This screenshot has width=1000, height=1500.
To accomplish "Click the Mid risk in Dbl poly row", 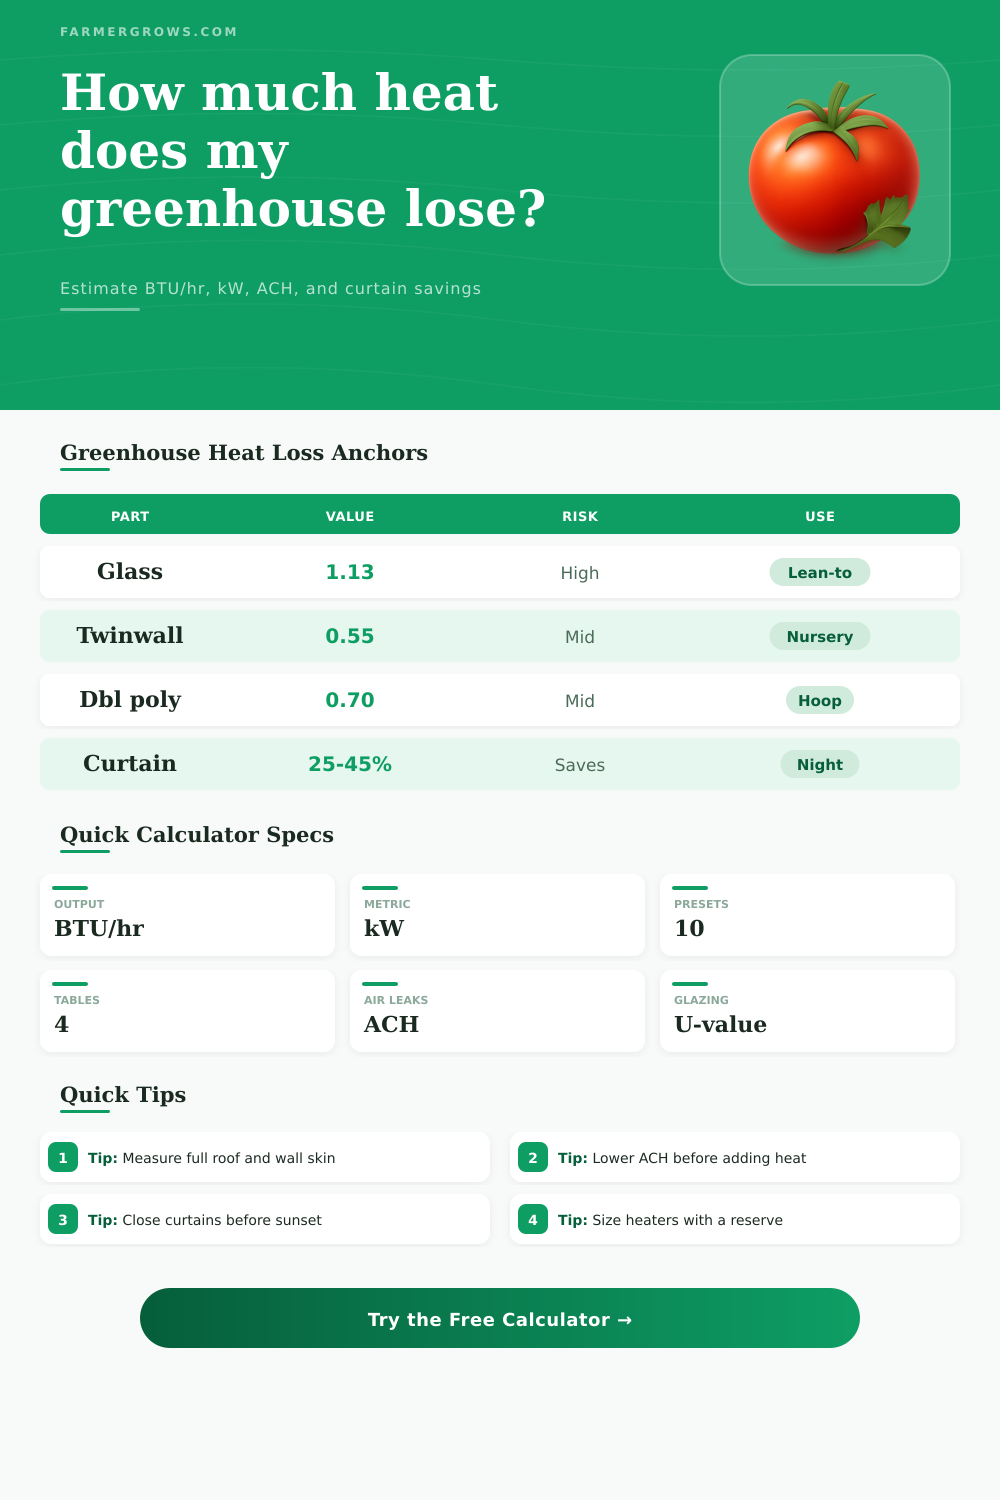I will click(x=580, y=701).
